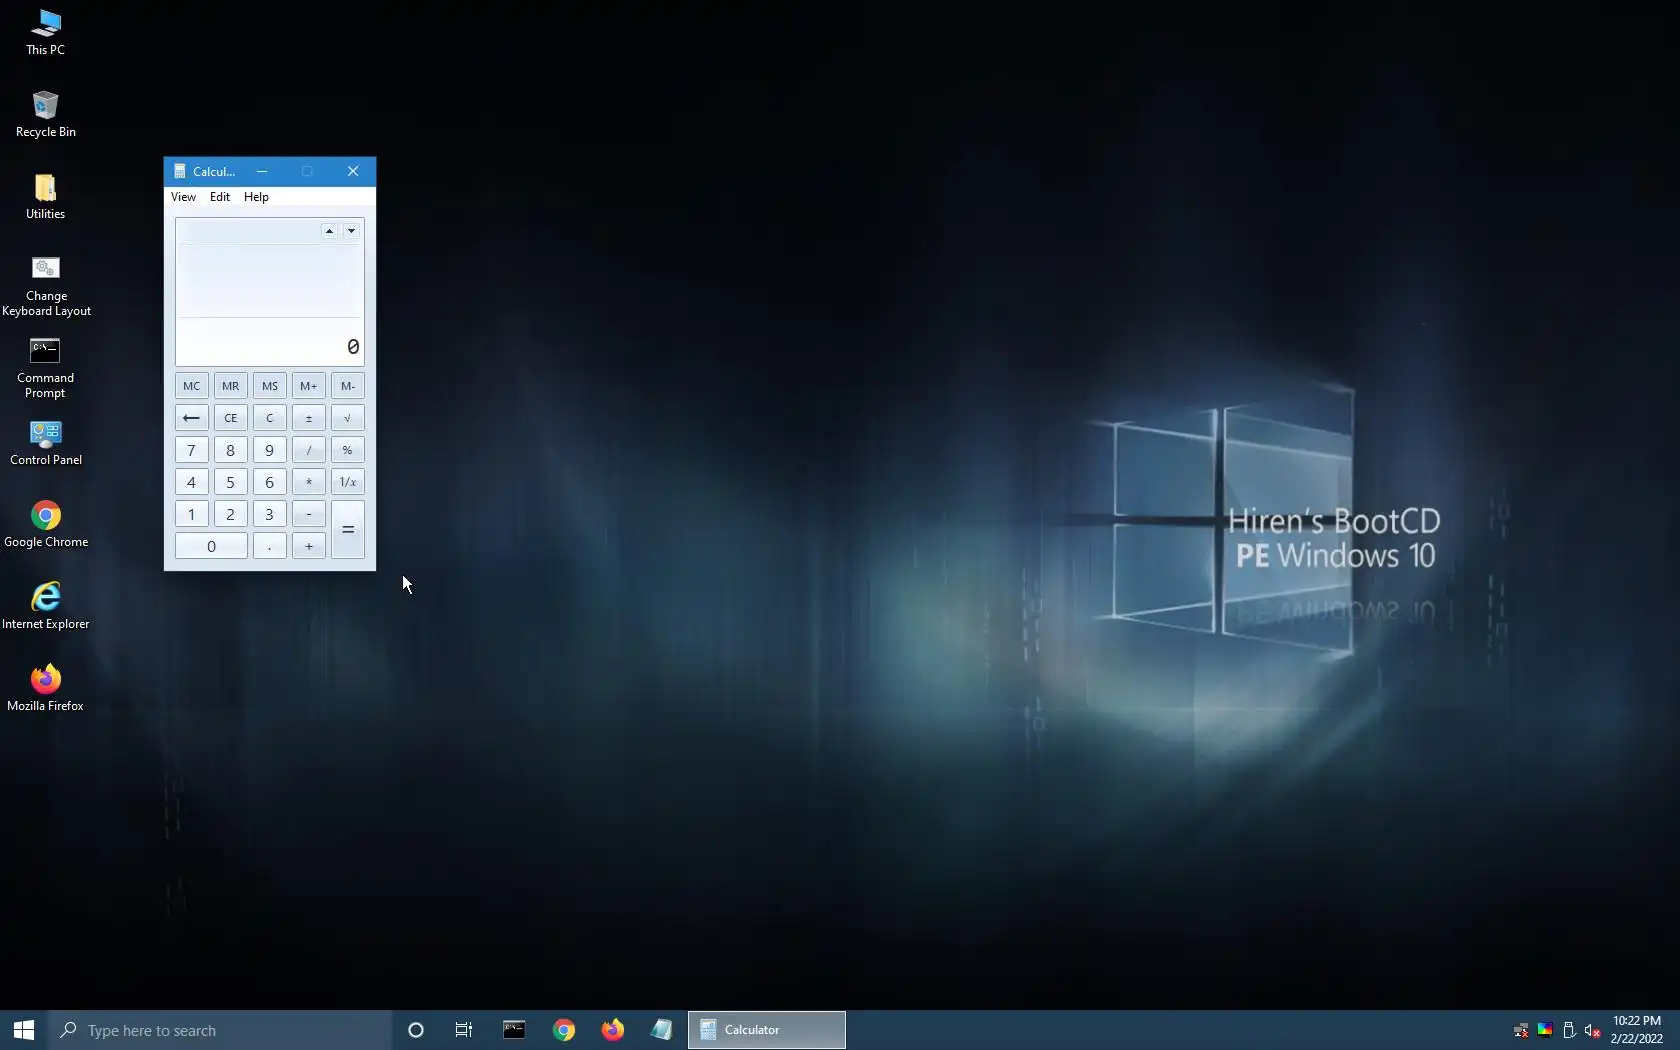The height and width of the screenshot is (1050, 1680).
Task: Click the MC memory clear button
Action: click(x=191, y=386)
